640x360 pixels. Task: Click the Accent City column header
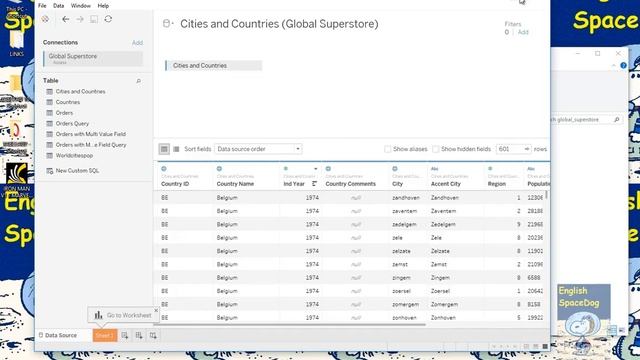[x=446, y=184]
